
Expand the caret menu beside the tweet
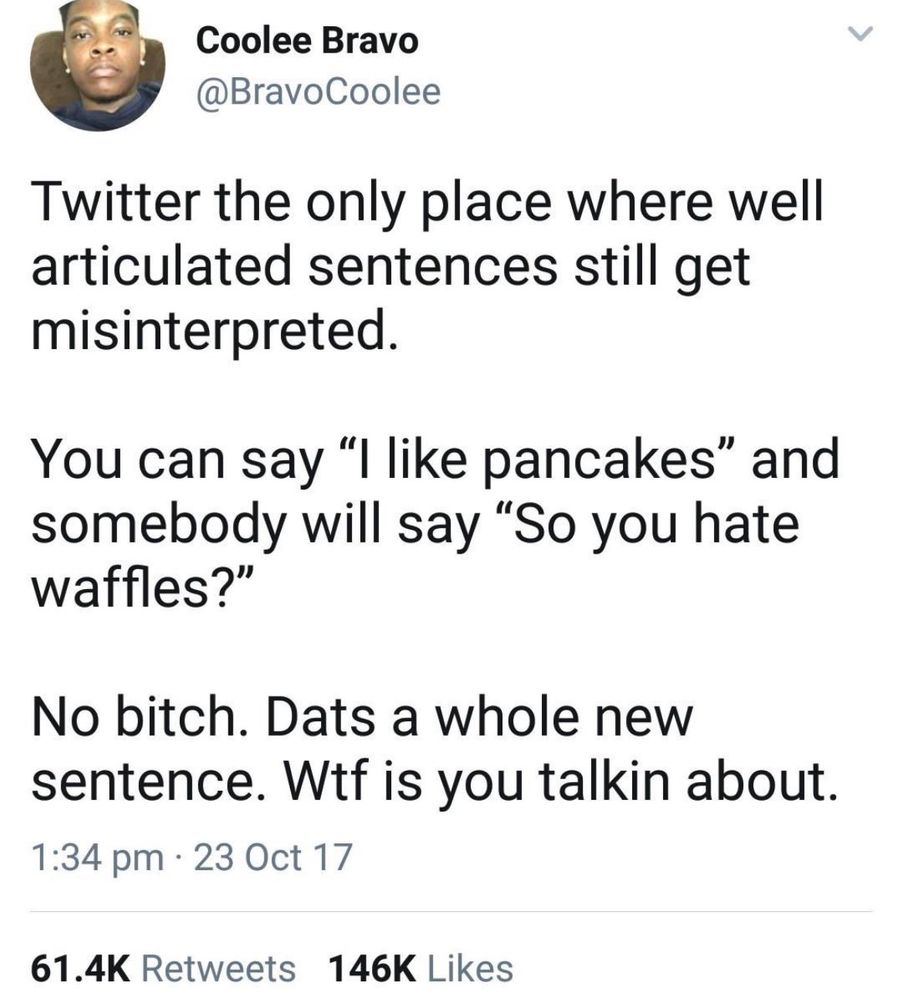(x=861, y=32)
